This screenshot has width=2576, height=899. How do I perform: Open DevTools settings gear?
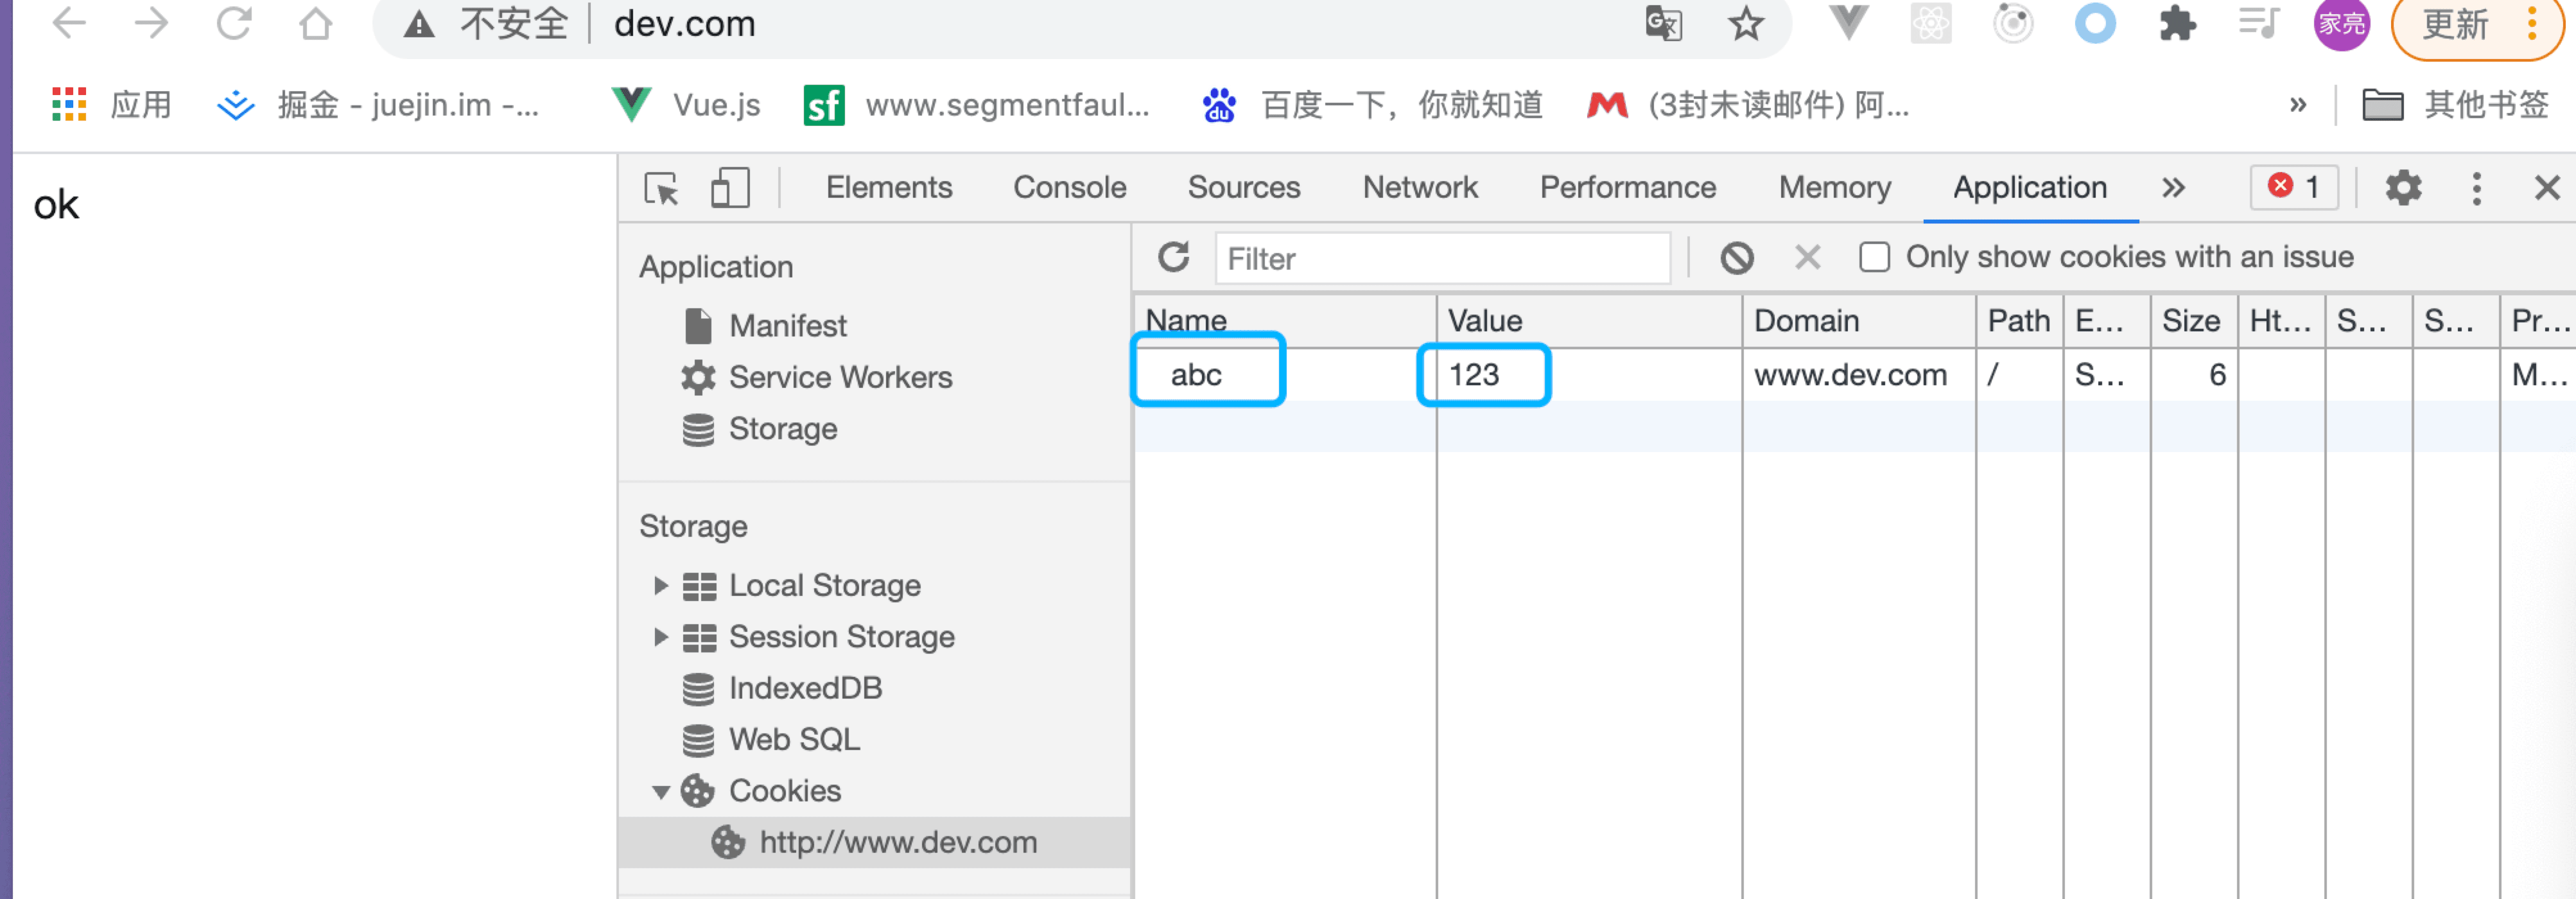click(2402, 188)
